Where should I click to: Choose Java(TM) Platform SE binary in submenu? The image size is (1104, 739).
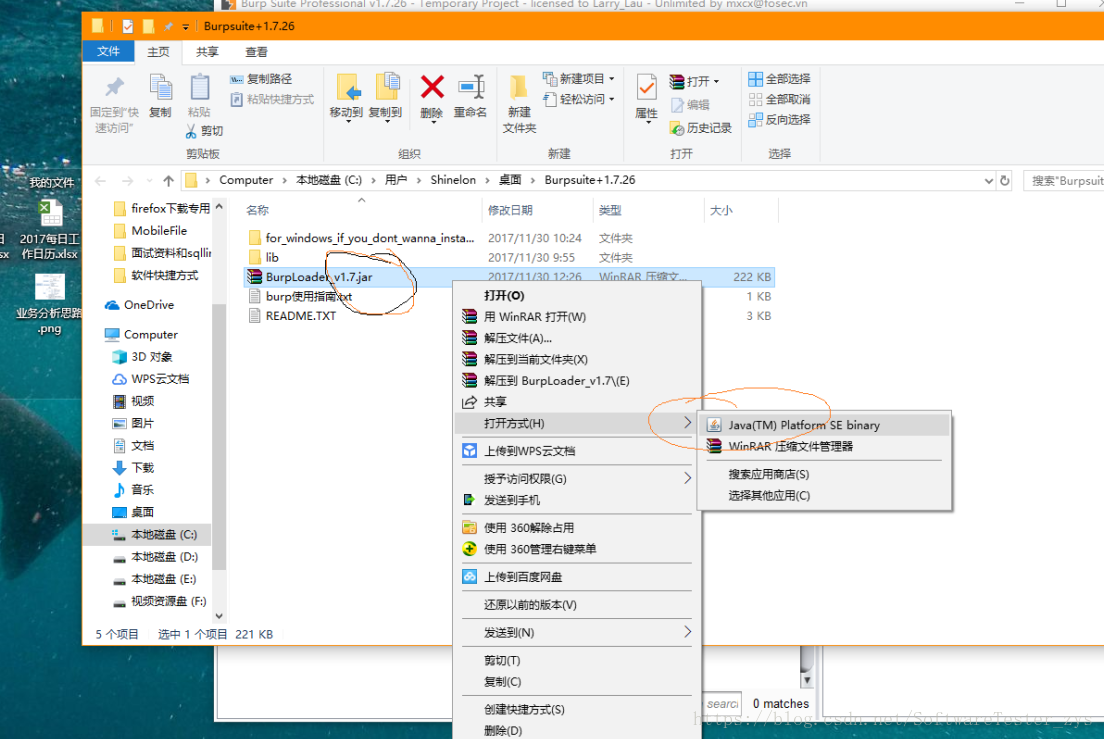824,425
